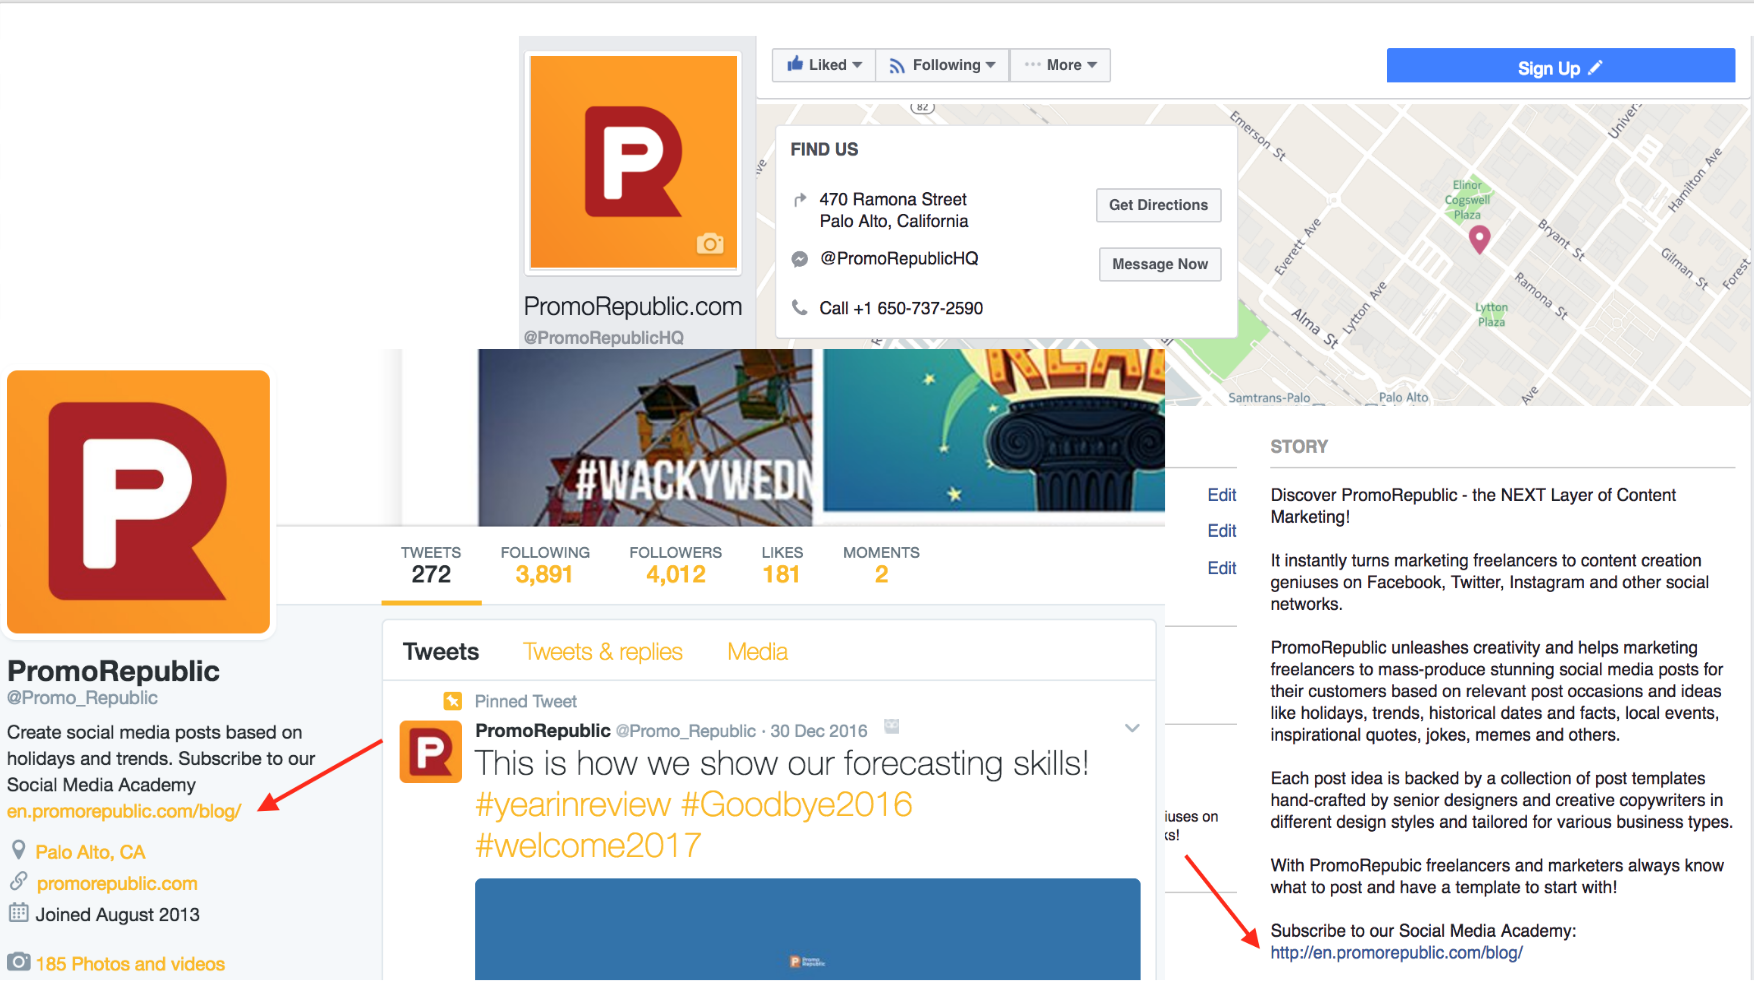Switch to the Media tab
The width and height of the screenshot is (1754, 982).
tap(758, 652)
